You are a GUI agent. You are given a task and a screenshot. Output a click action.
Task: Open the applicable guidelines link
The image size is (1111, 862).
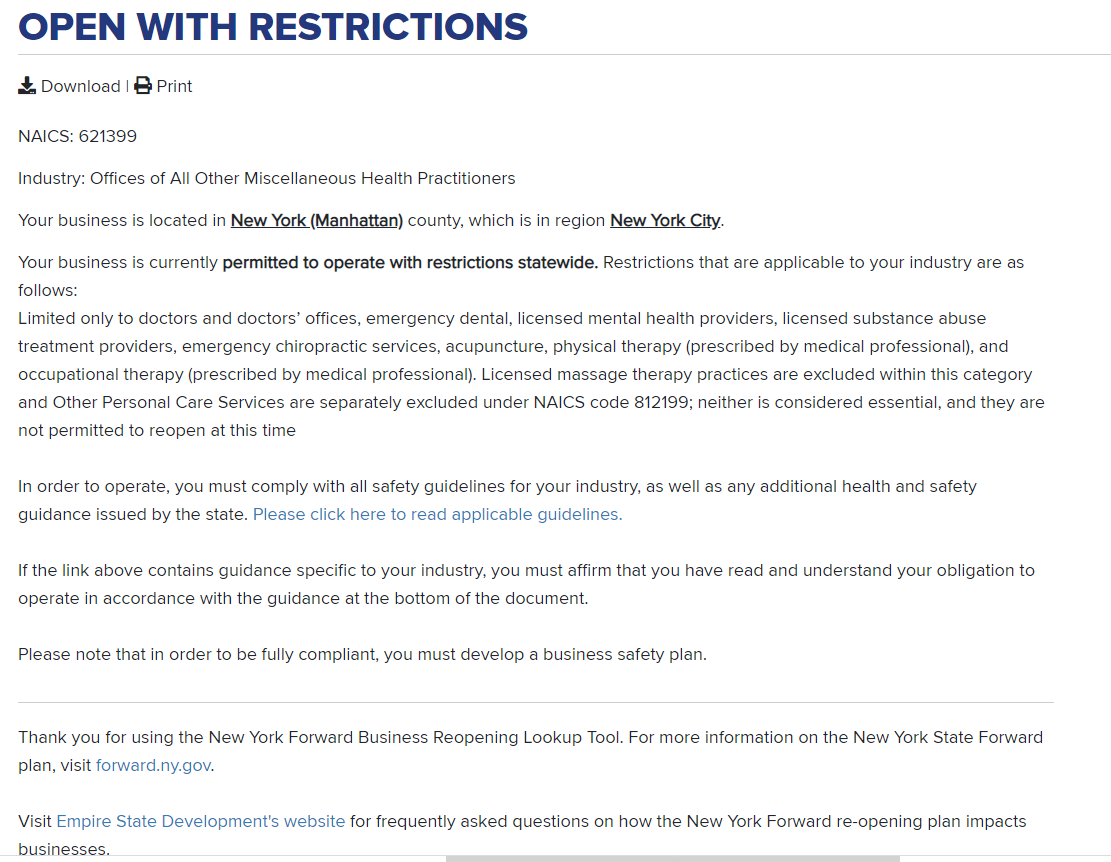click(x=437, y=514)
